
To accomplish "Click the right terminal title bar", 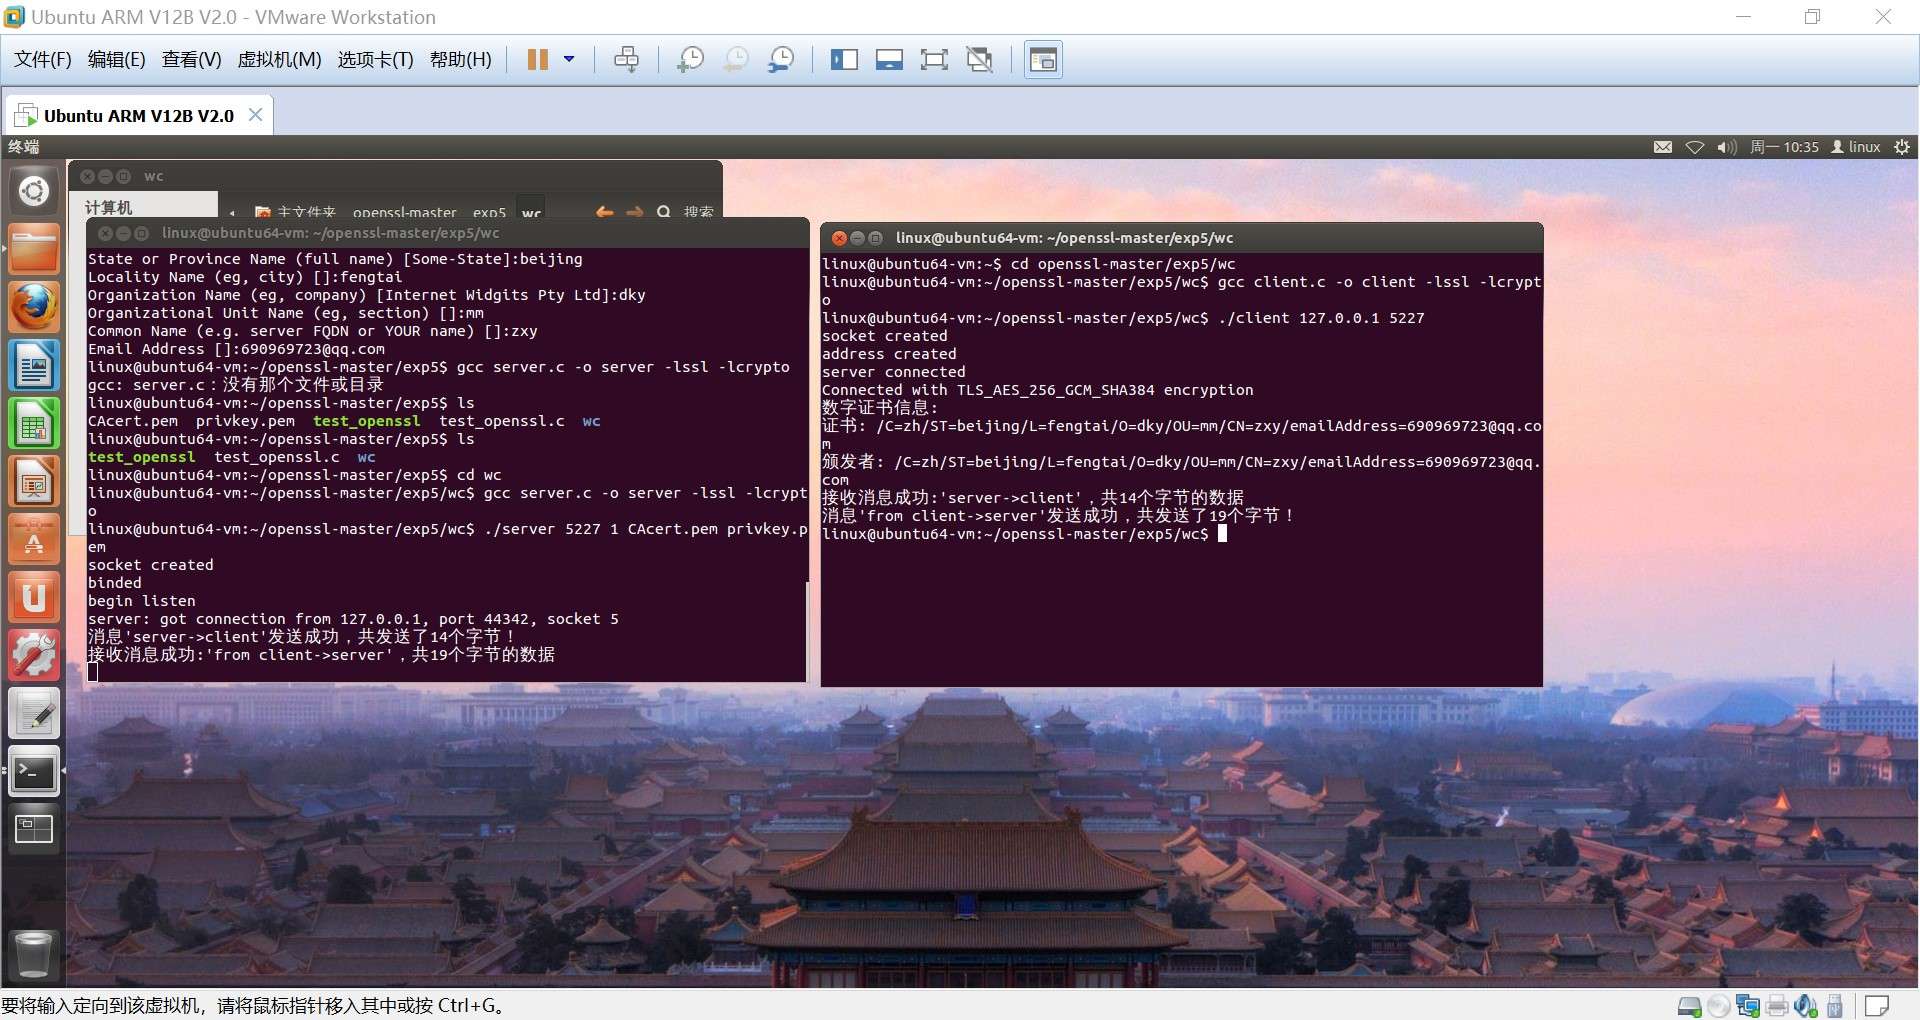I will [x=1182, y=238].
